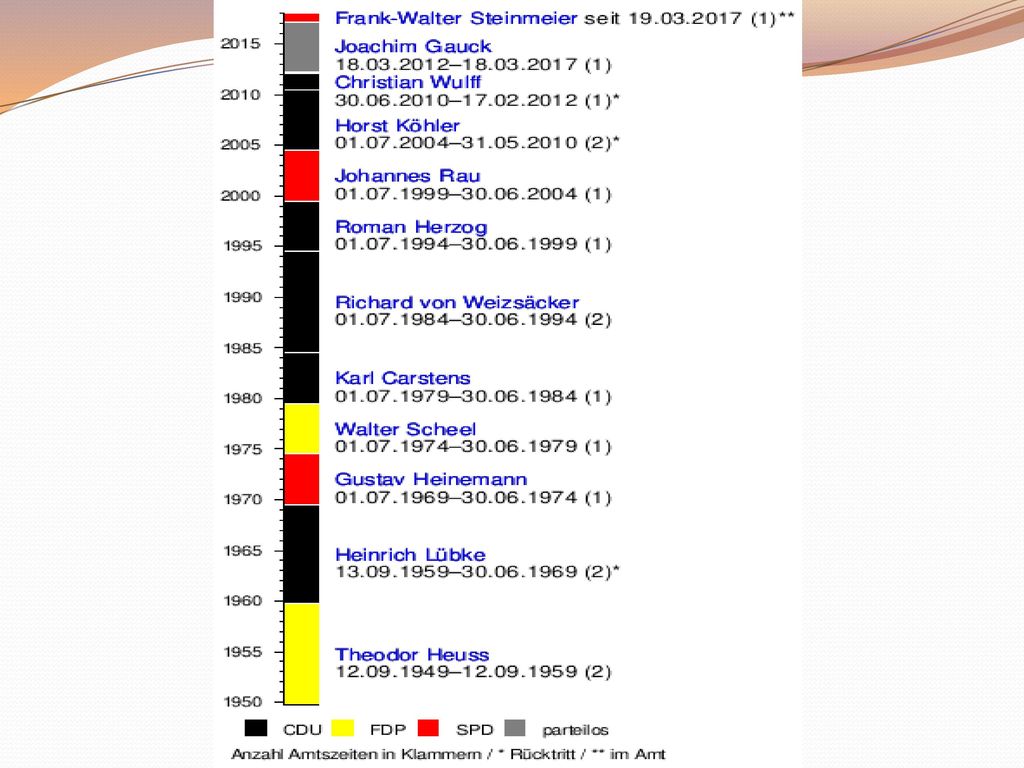The image size is (1024, 768).
Task: Click the 1995 axis label
Action: [242, 246]
